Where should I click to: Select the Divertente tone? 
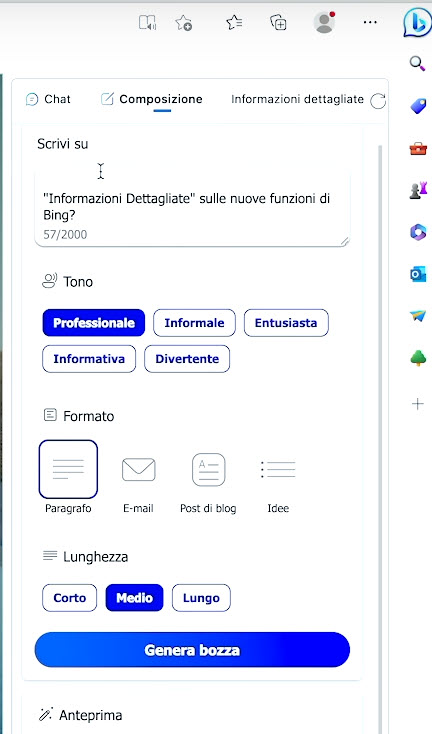pos(187,359)
